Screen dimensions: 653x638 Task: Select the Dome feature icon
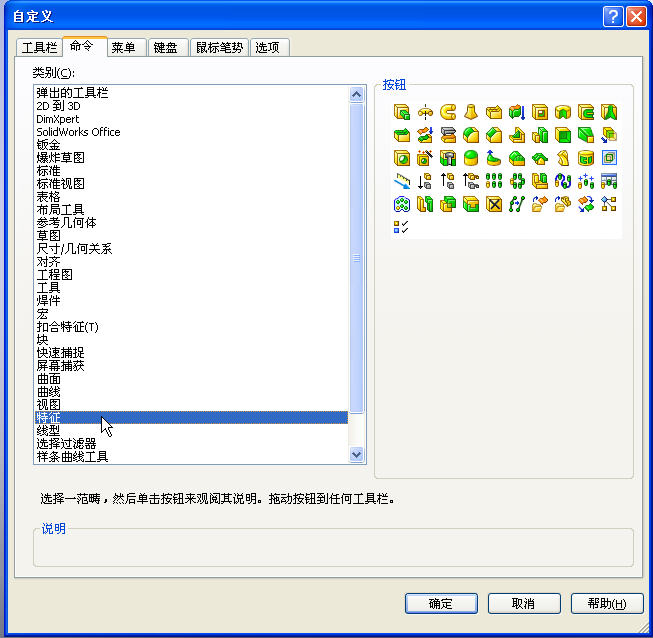(471, 158)
